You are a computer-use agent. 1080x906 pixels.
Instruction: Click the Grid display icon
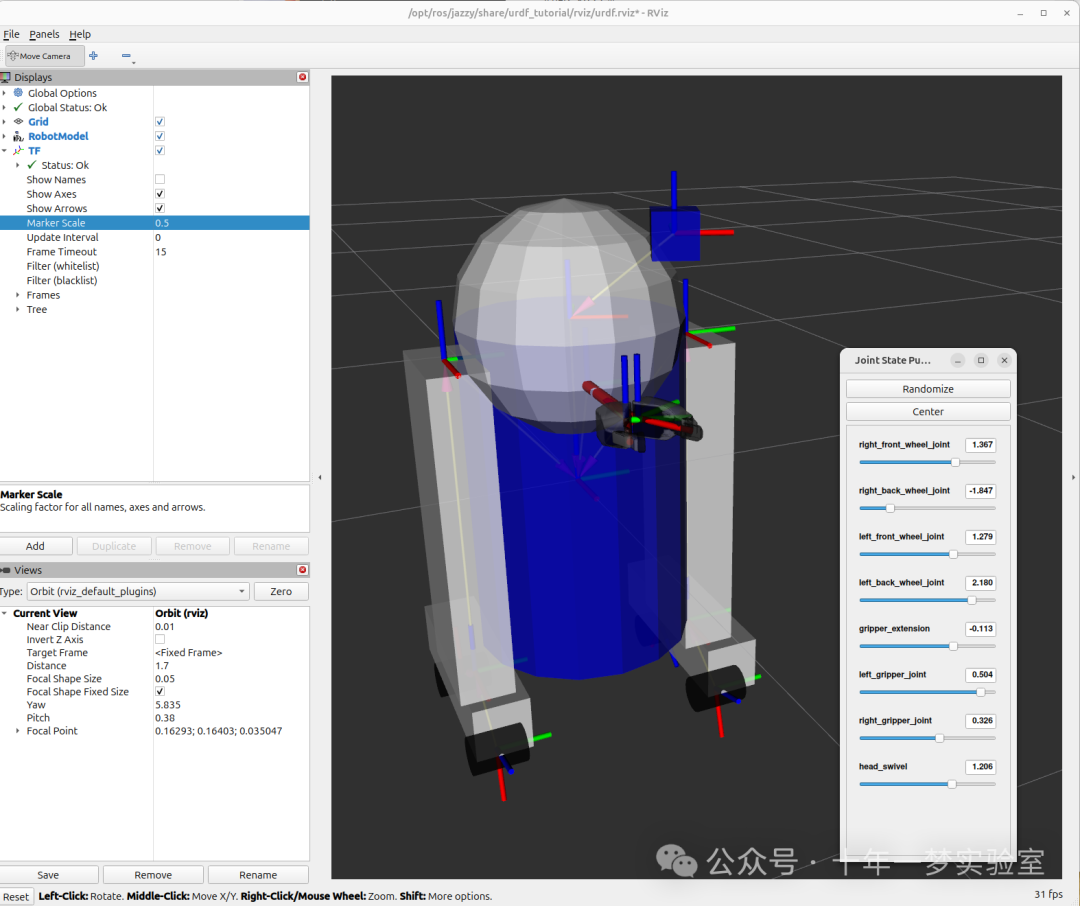pos(19,121)
